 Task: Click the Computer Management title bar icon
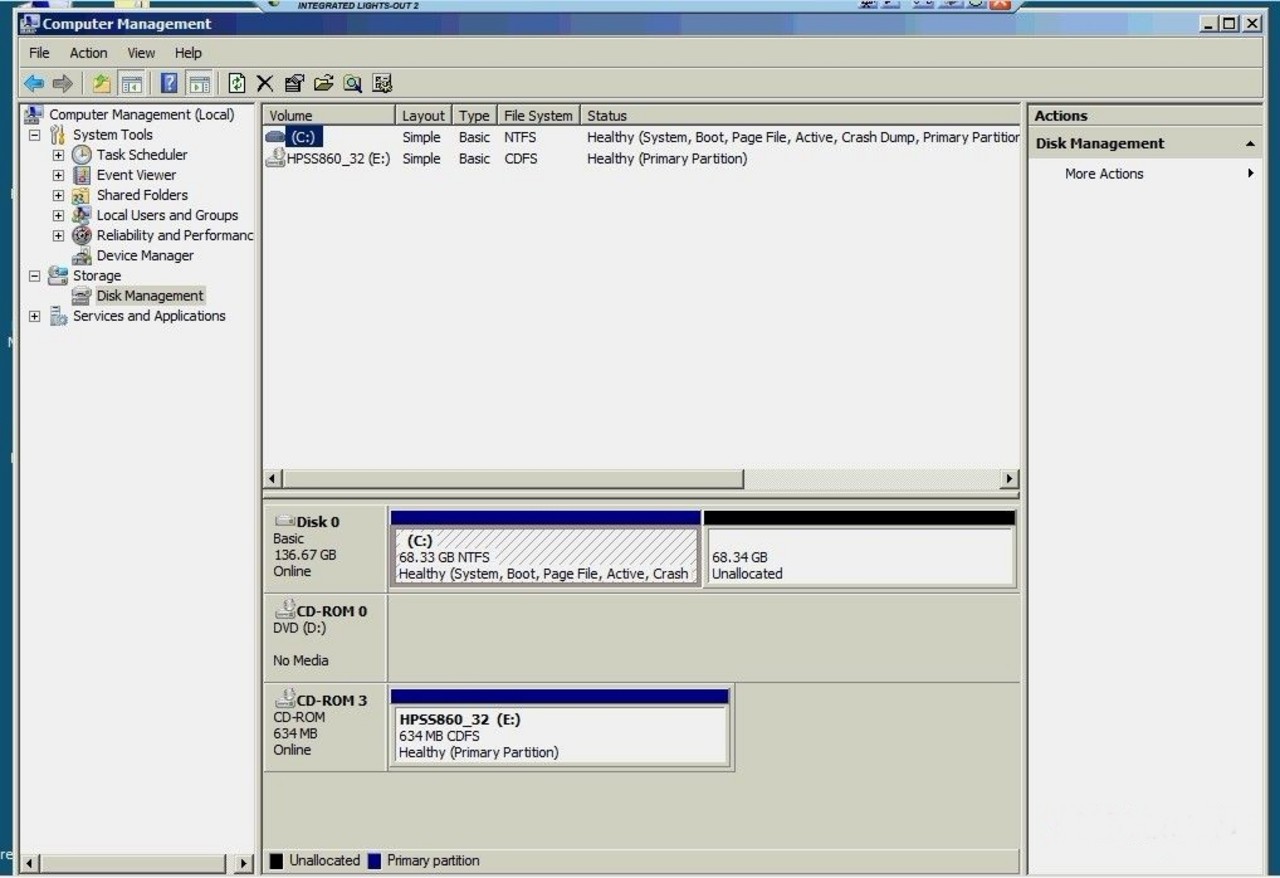30,24
